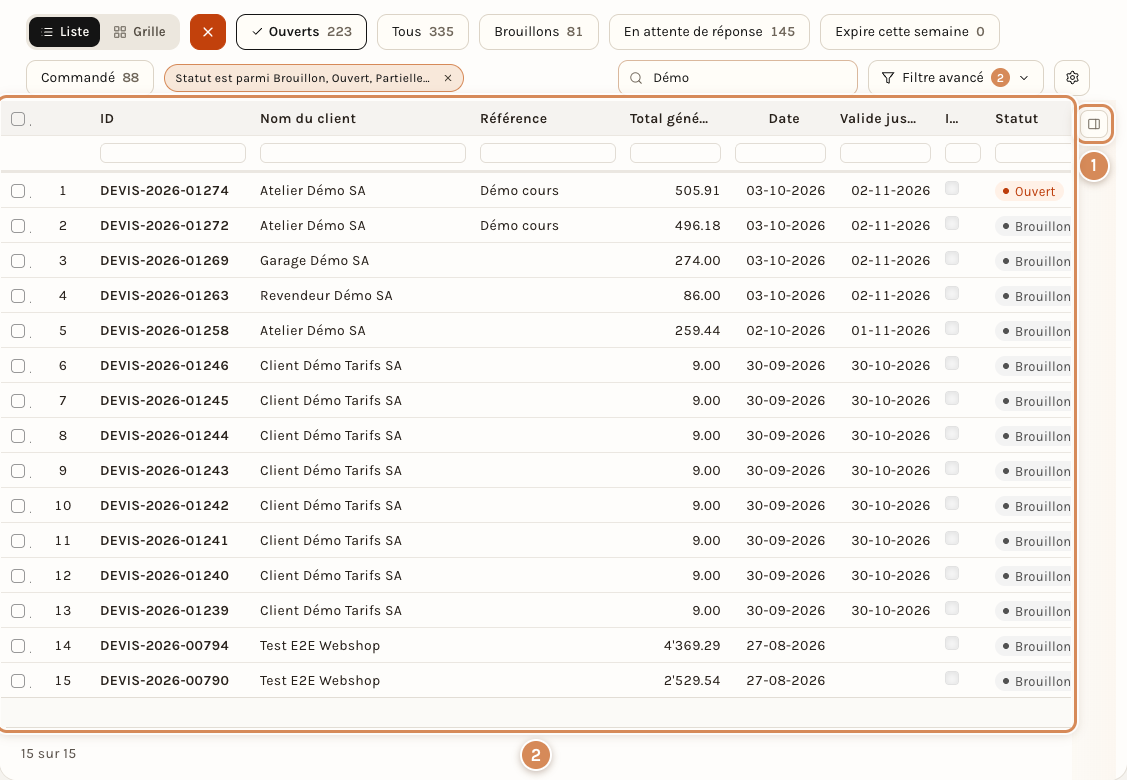This screenshot has width=1127, height=780.
Task: Tick the checkbox for DEVIS-2026-01258
Action: click(x=18, y=331)
